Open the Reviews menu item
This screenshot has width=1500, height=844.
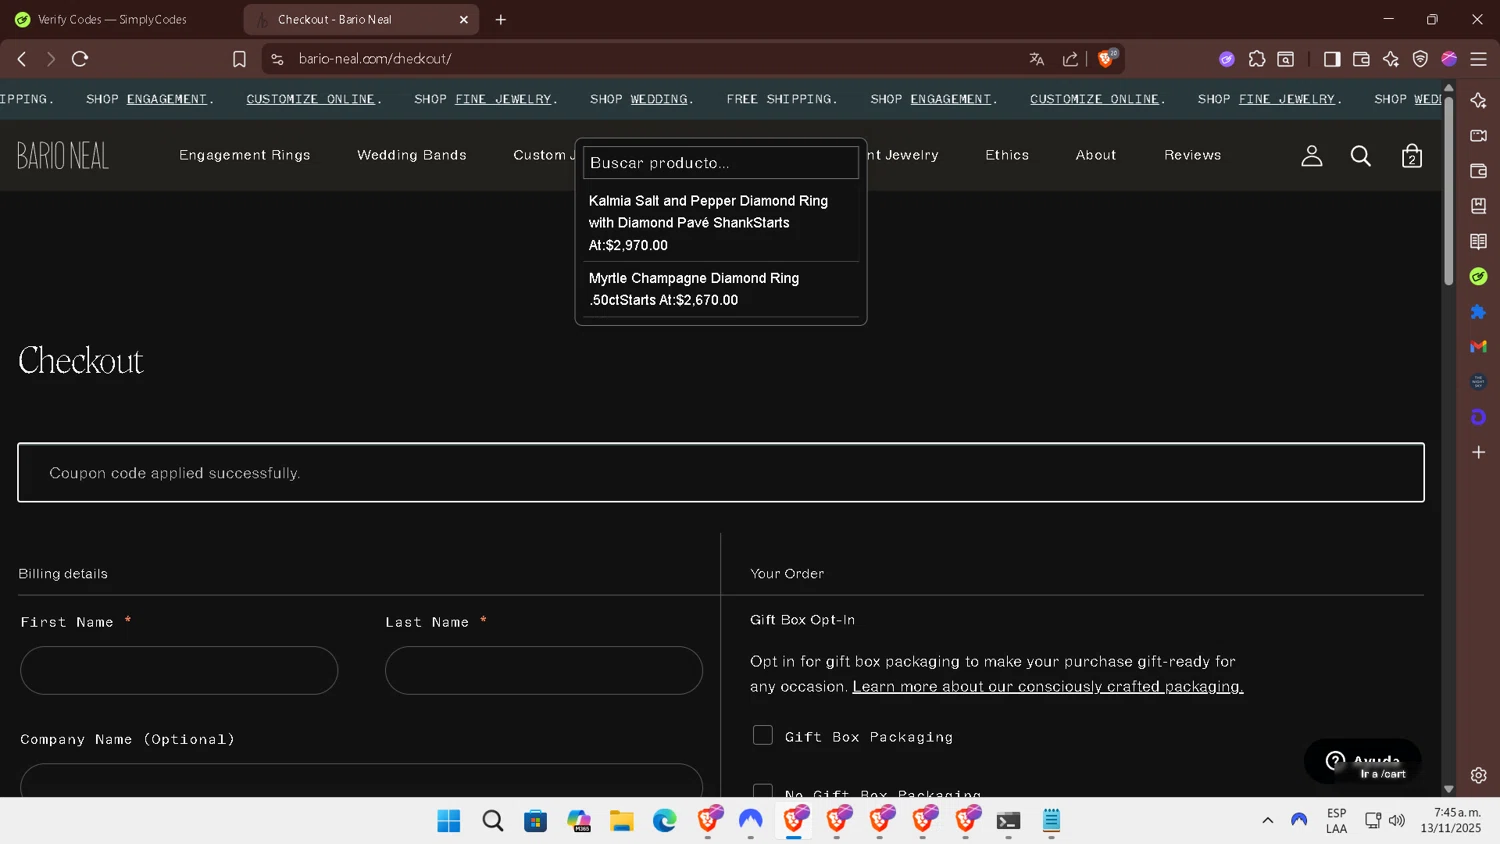pos(1192,155)
